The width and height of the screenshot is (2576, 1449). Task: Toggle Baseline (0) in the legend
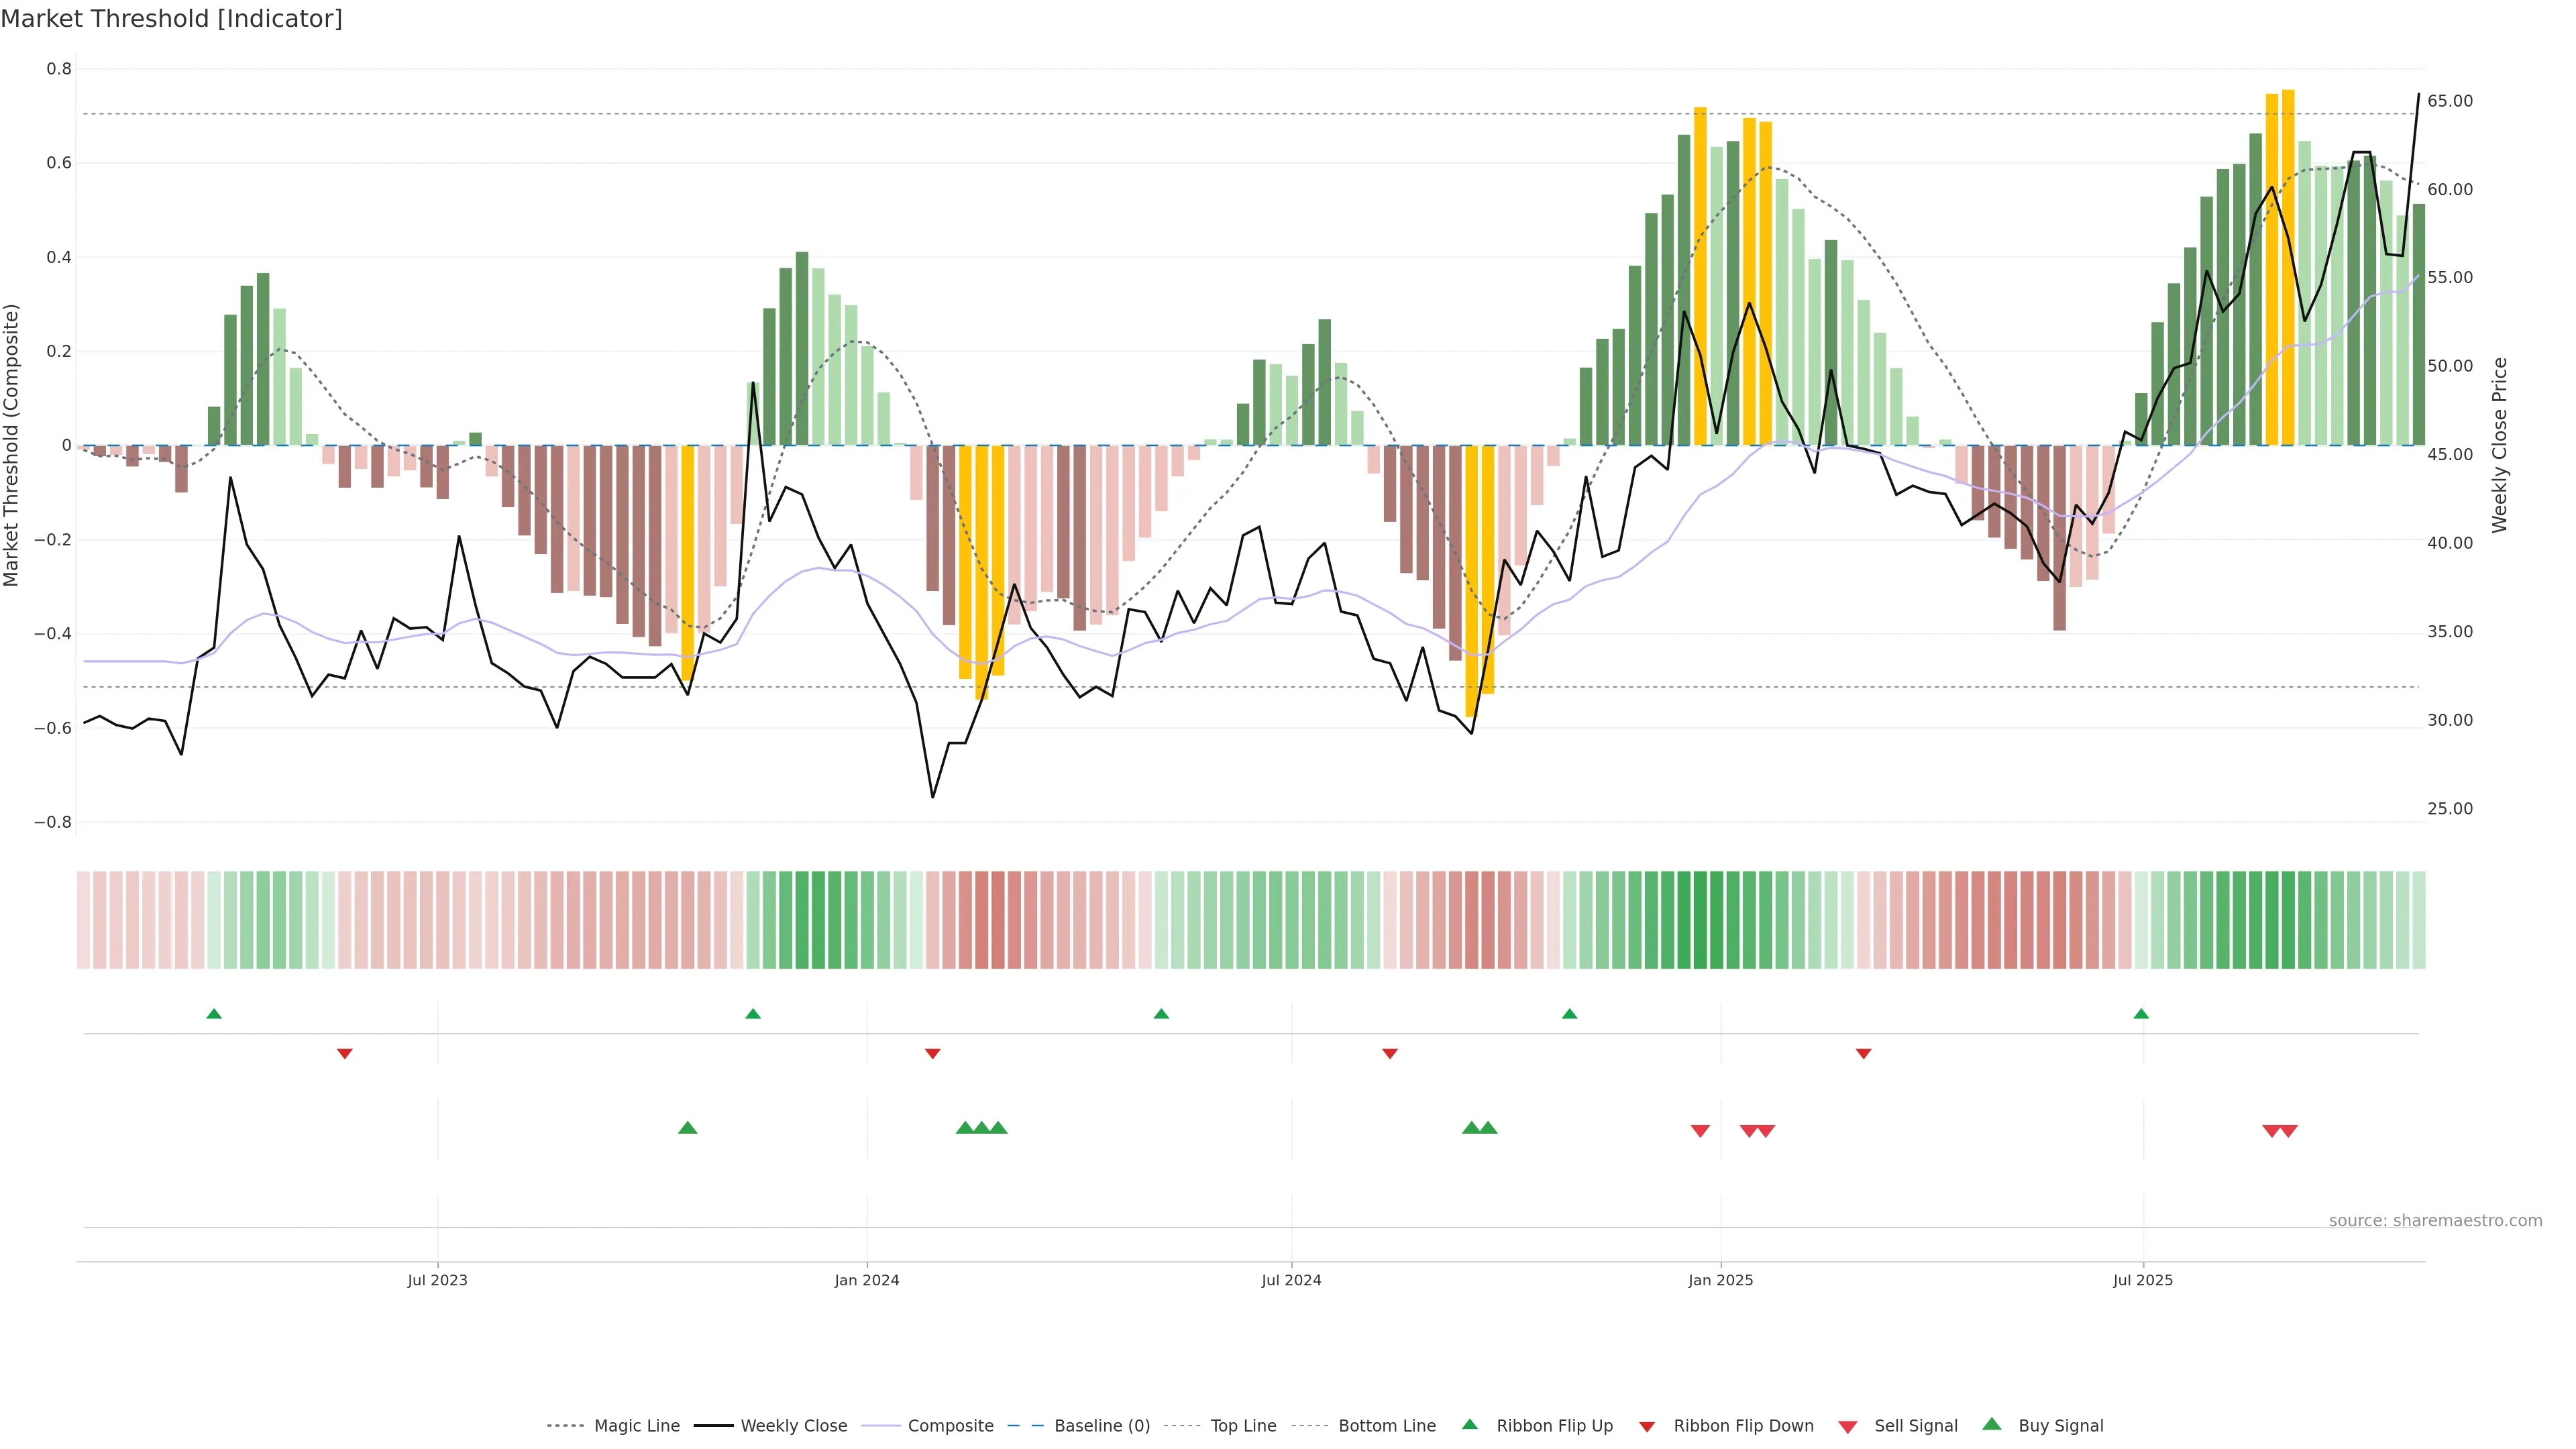[x=1101, y=1426]
